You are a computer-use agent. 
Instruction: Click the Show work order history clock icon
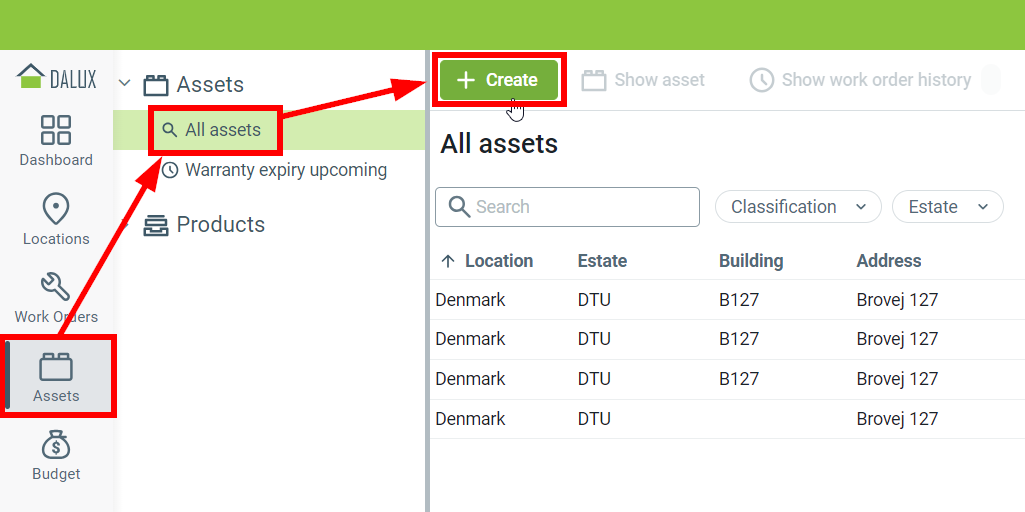pos(762,80)
